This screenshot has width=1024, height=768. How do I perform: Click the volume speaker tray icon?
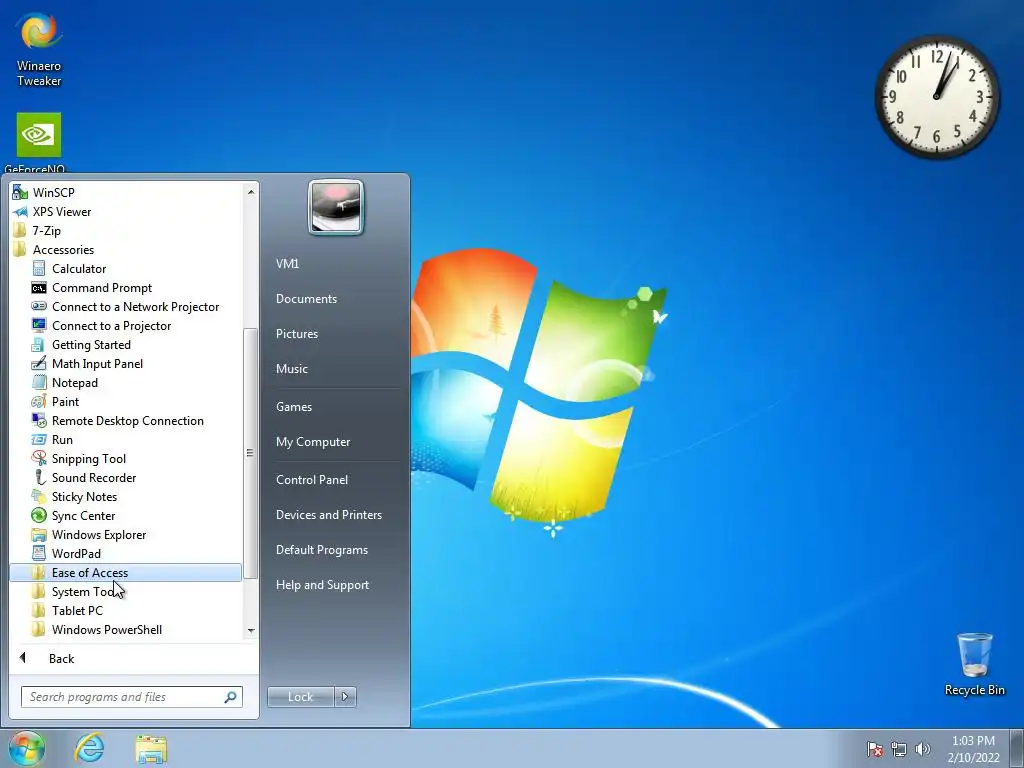(x=922, y=749)
